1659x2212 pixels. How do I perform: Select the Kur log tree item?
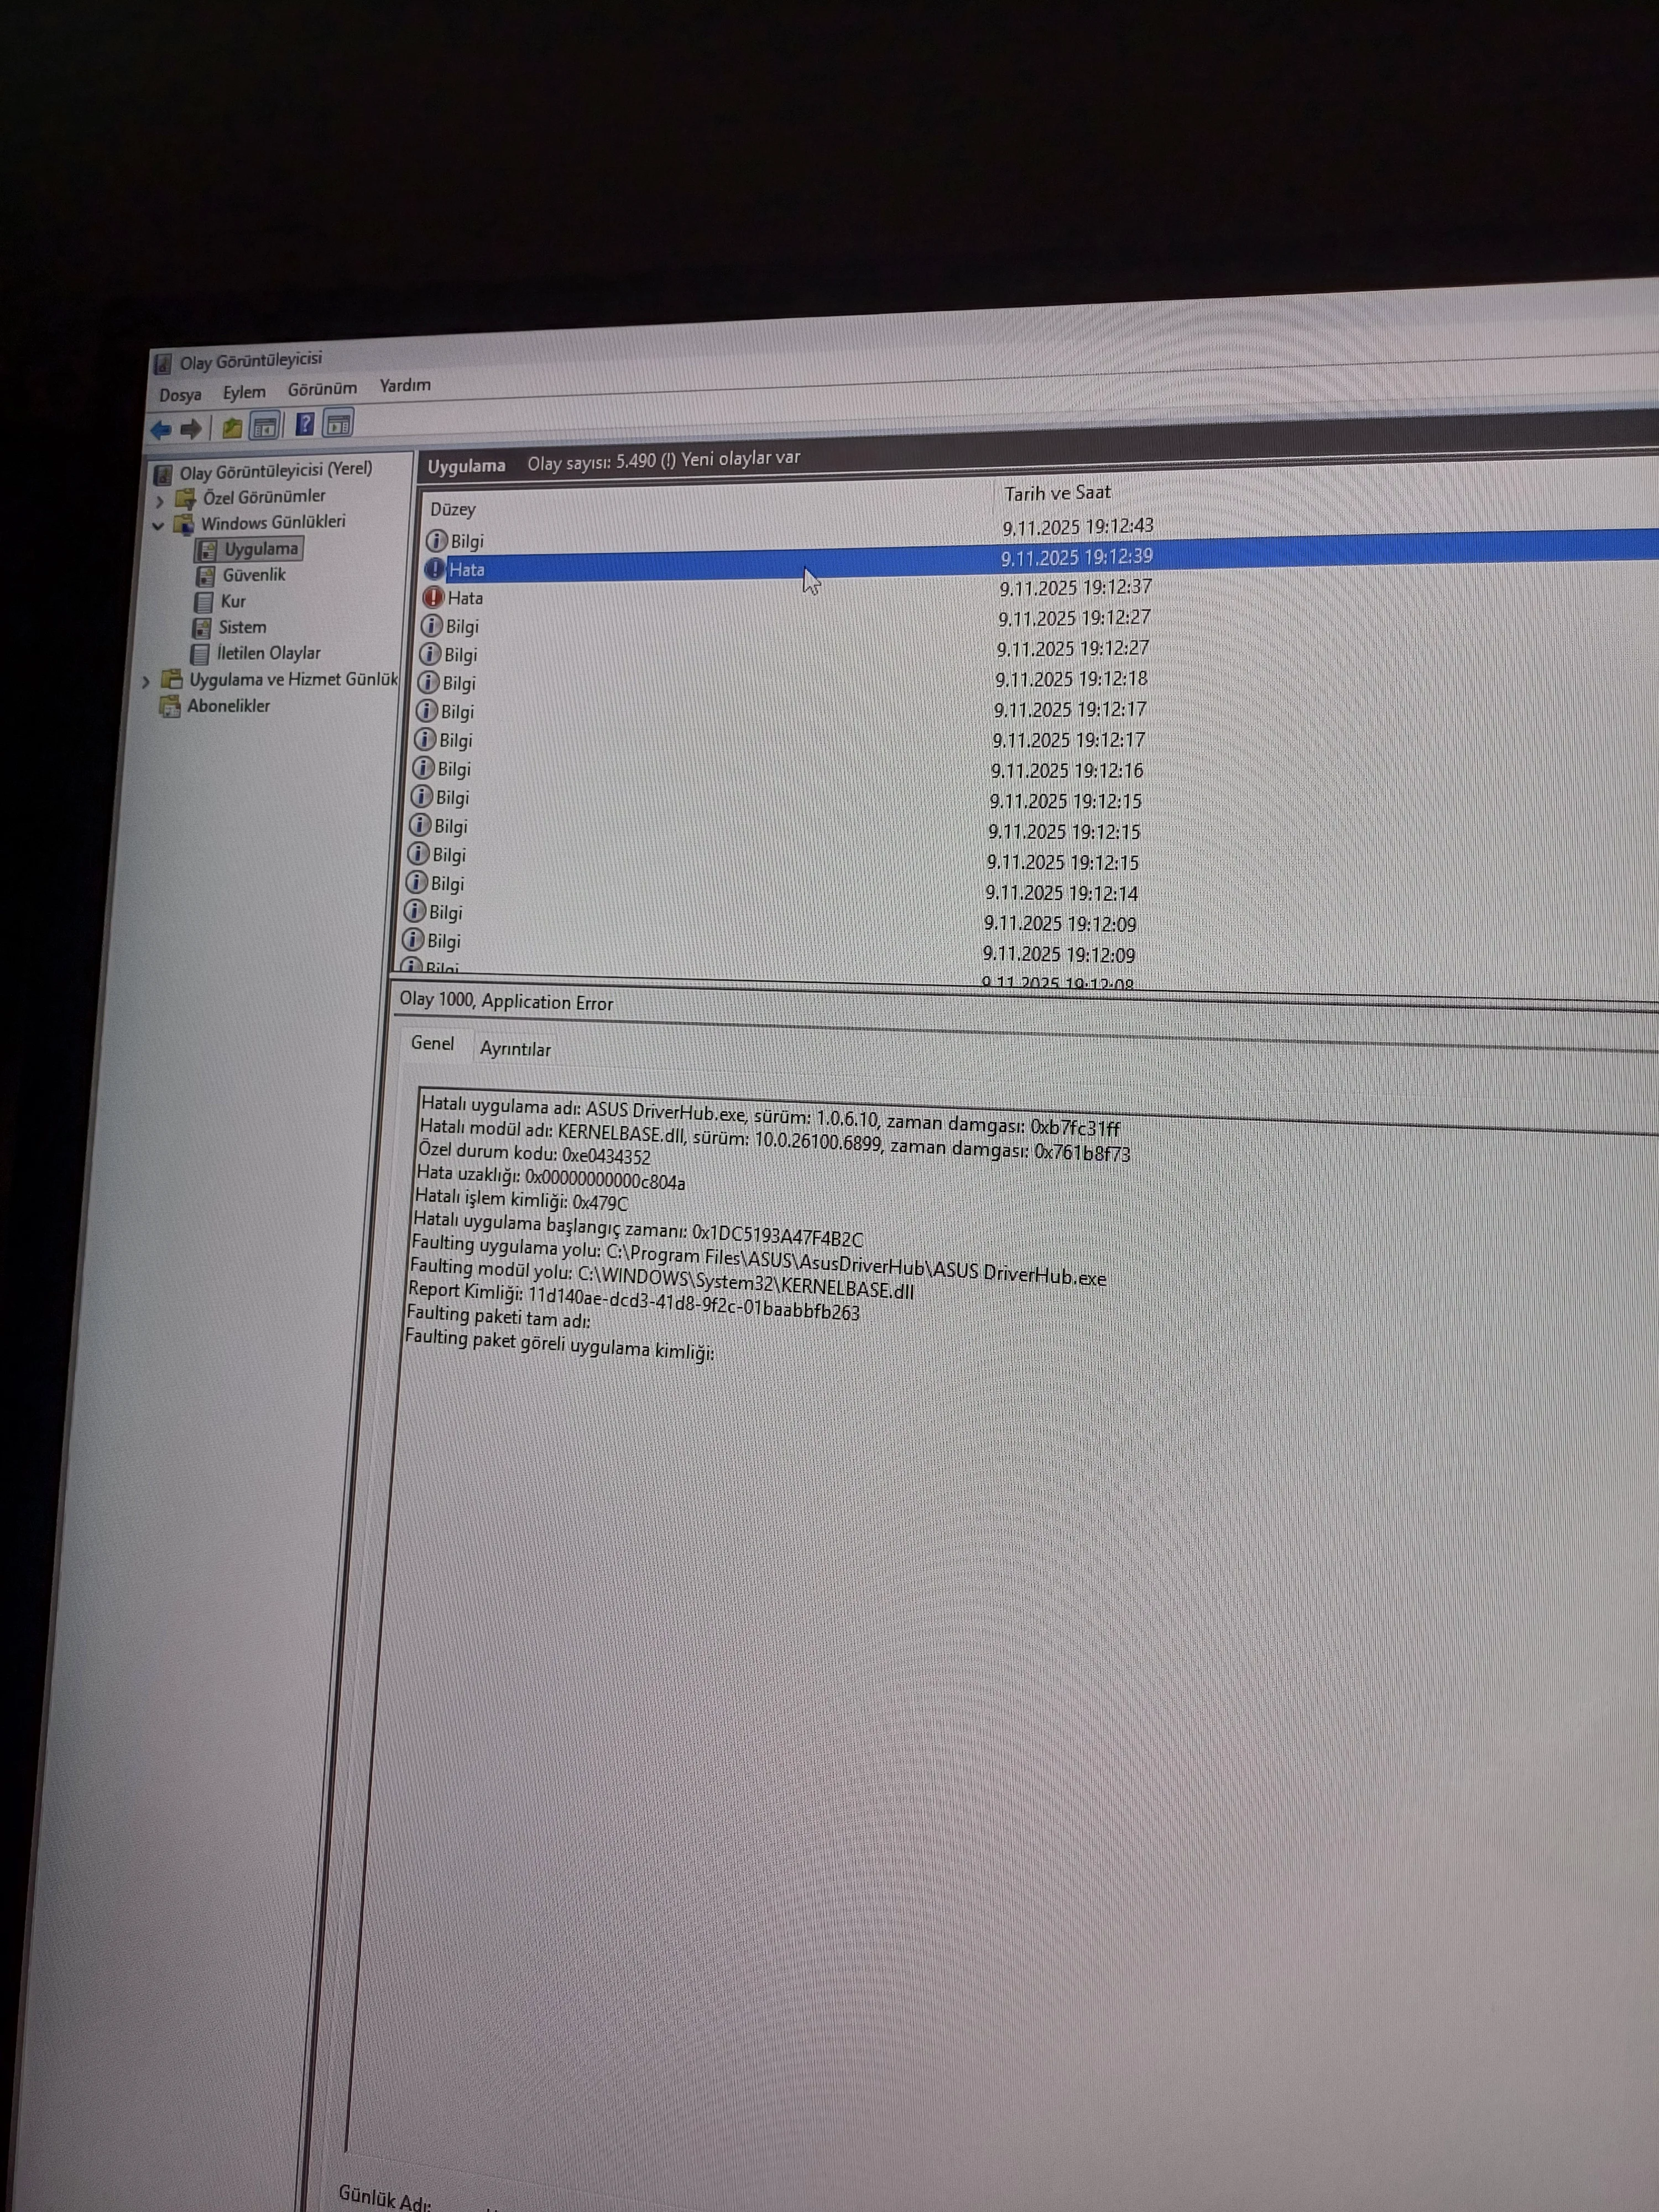(x=233, y=601)
